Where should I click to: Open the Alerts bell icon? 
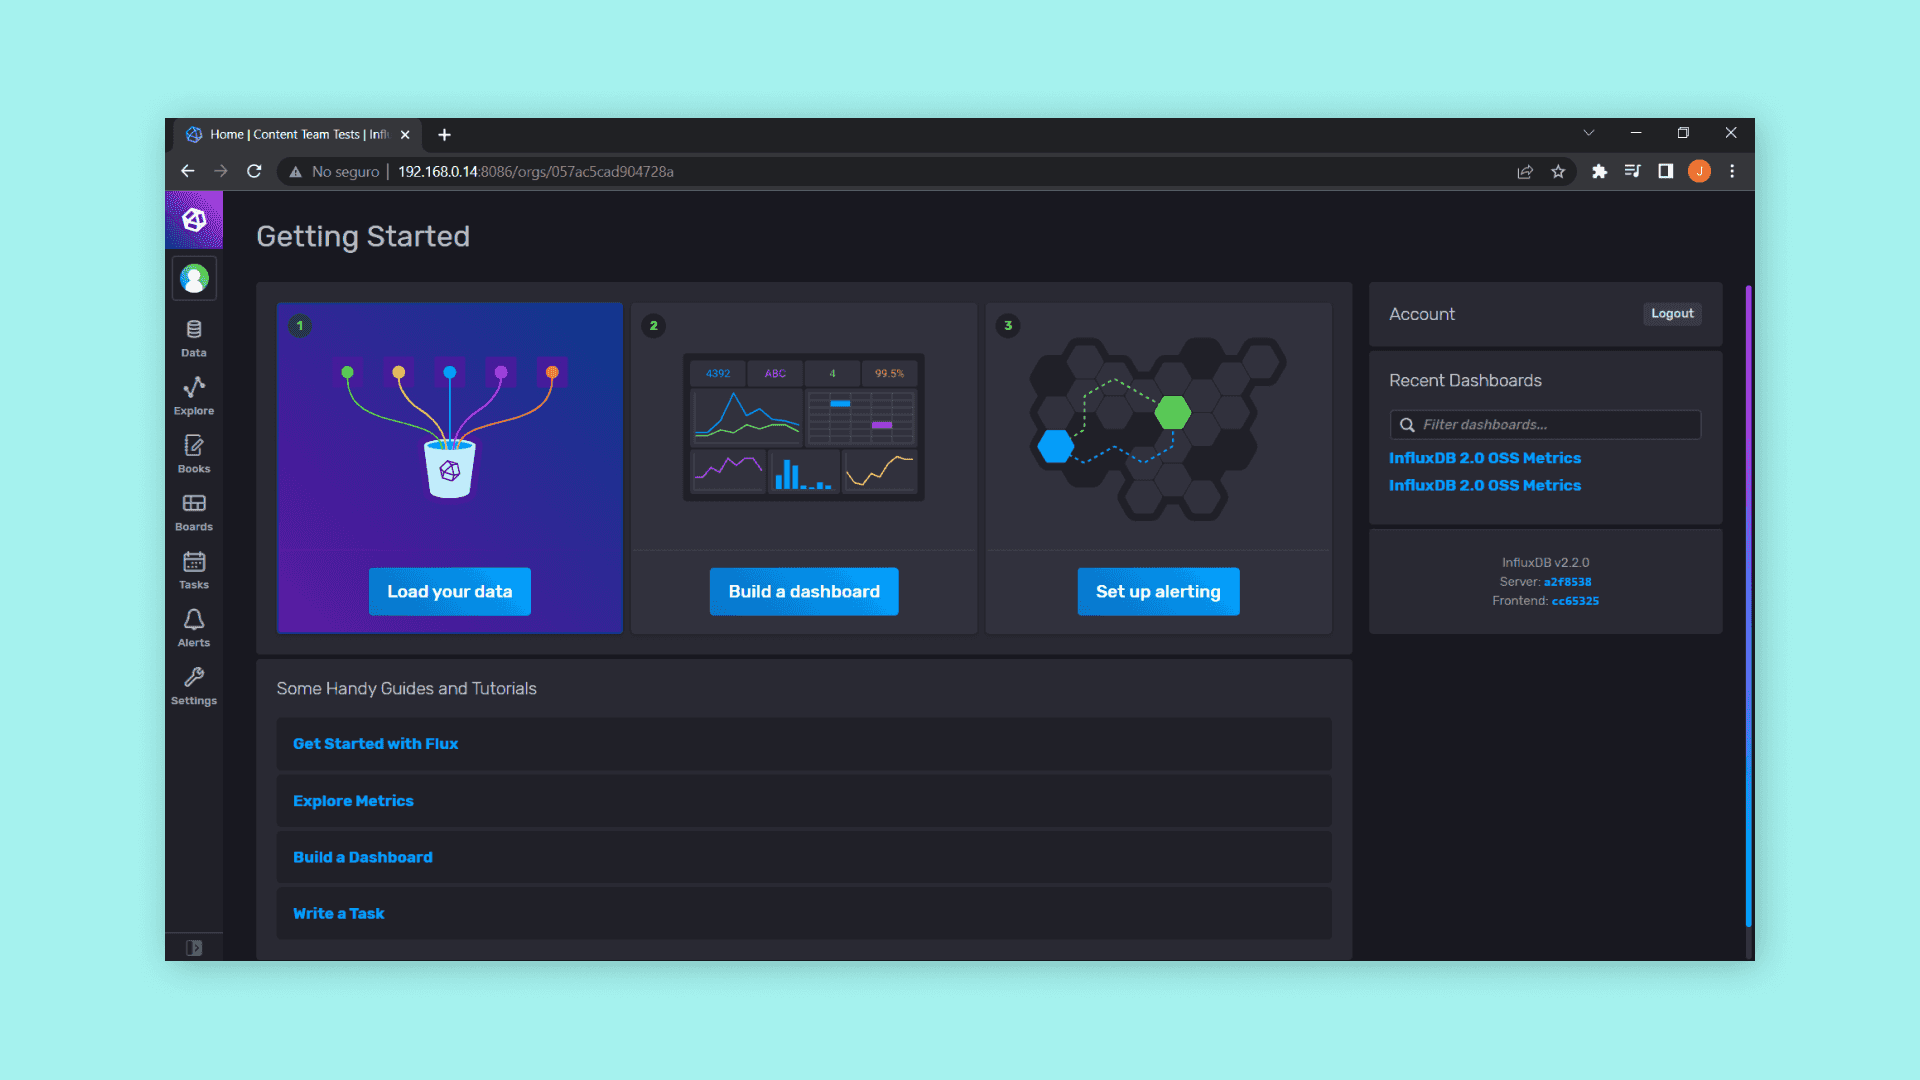(194, 628)
